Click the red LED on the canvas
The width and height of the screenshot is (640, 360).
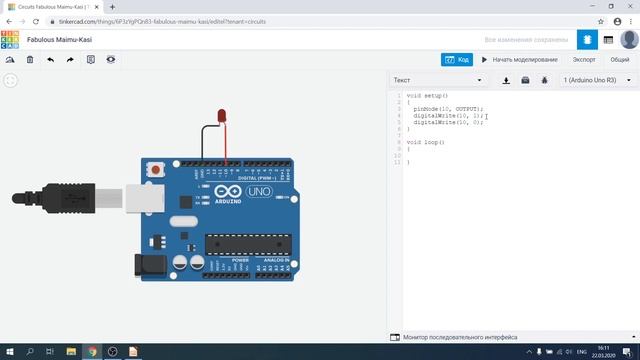click(x=222, y=116)
